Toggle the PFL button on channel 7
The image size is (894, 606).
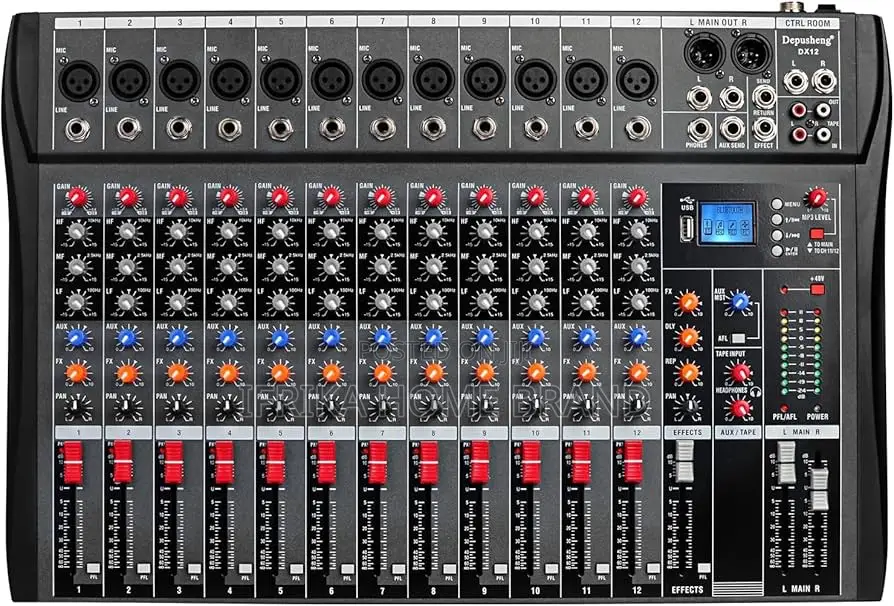coord(399,568)
